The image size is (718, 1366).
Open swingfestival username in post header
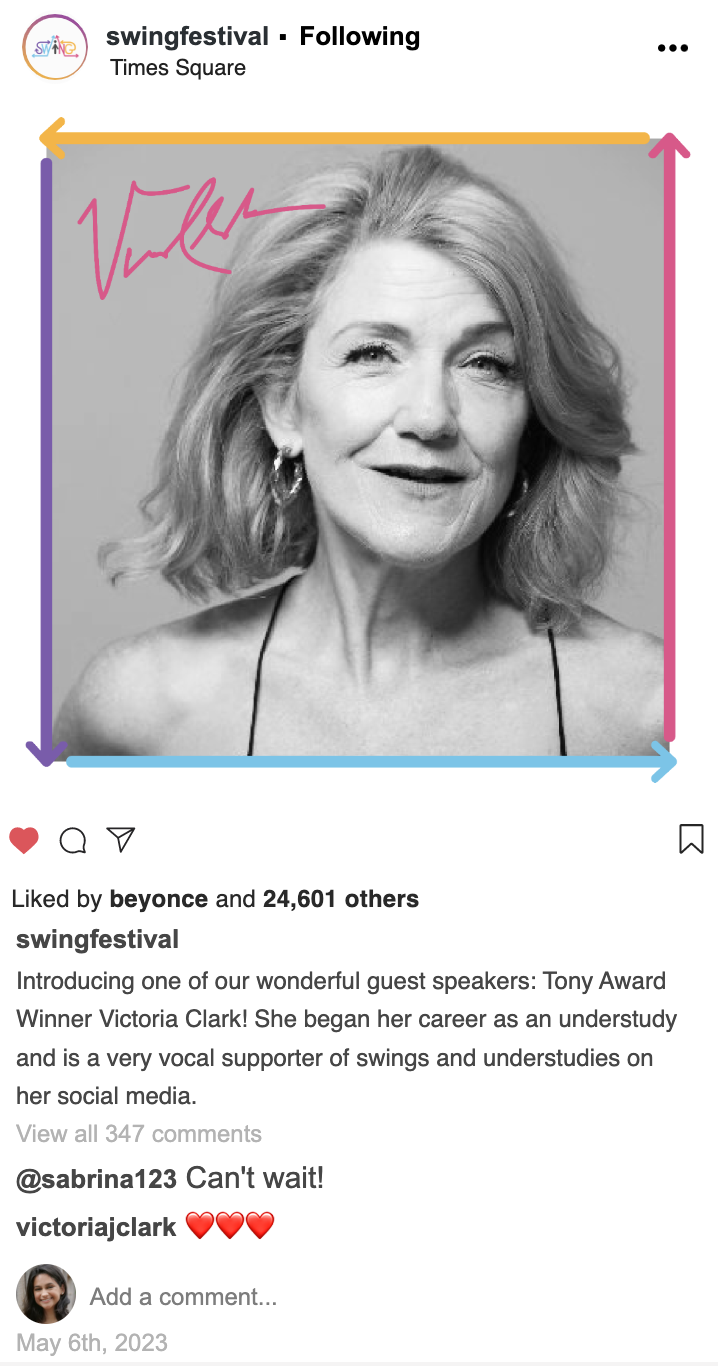187,37
